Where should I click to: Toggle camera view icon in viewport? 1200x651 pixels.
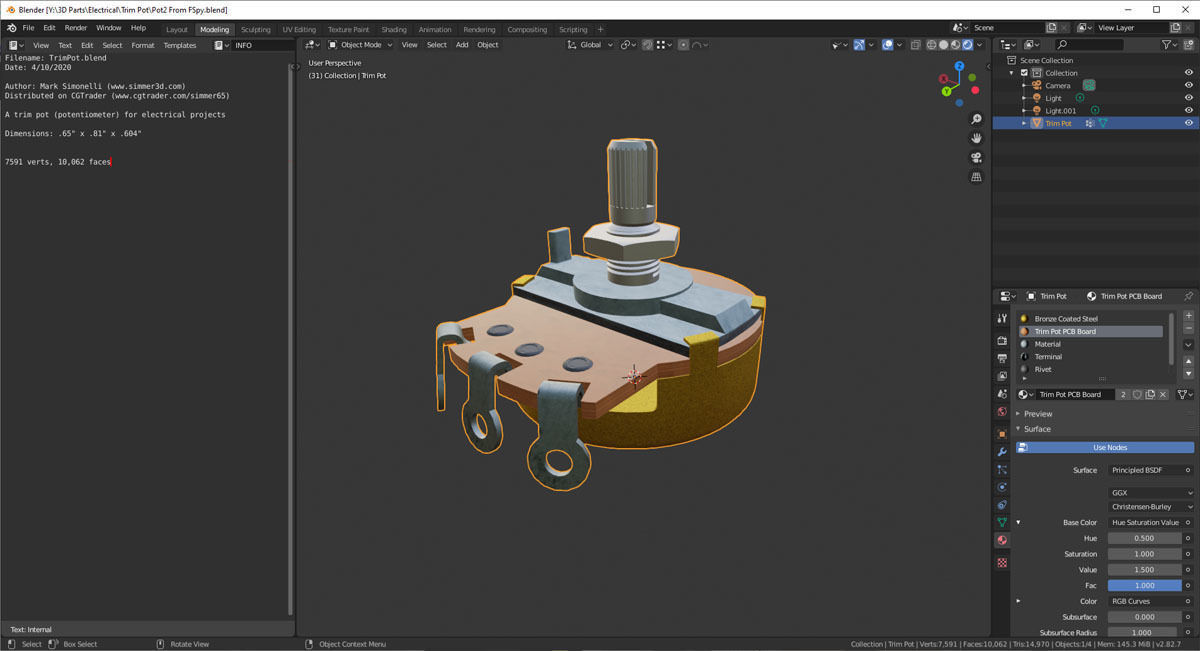(977, 158)
